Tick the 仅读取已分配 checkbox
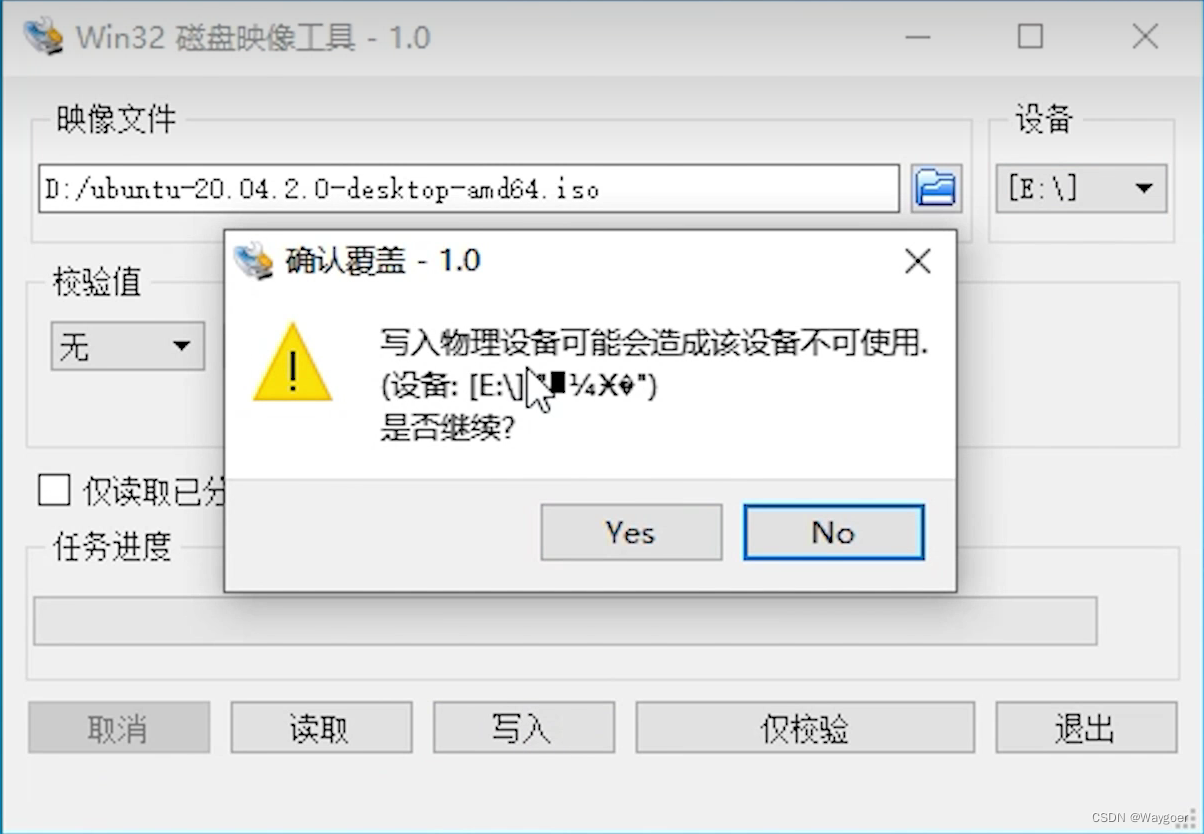 click(x=54, y=491)
